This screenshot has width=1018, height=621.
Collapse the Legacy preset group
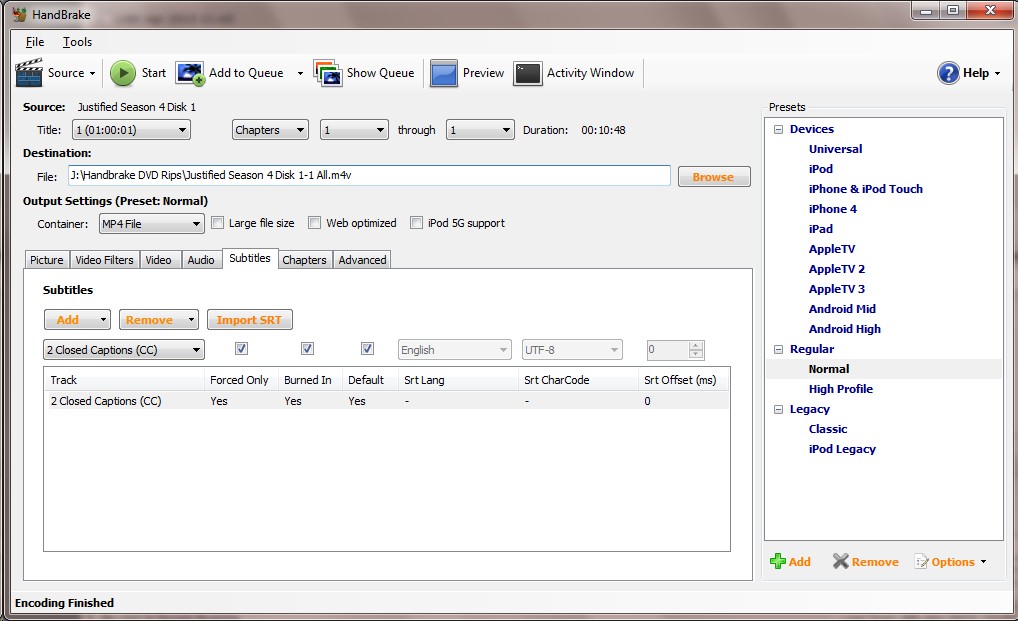point(778,409)
